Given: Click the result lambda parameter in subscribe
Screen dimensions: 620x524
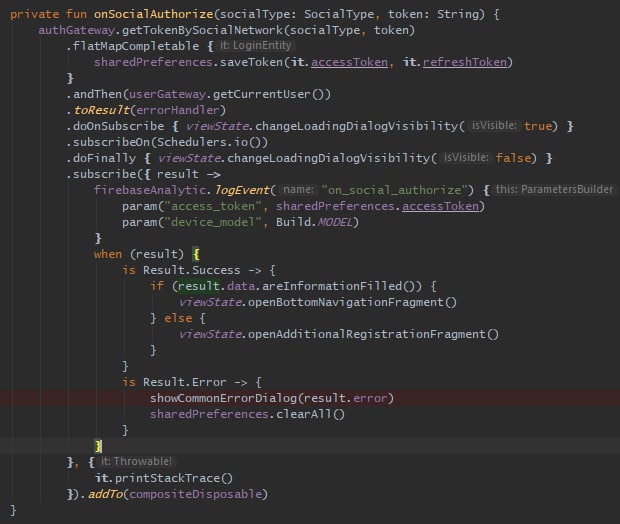Looking at the screenshot, I should click(178, 174).
